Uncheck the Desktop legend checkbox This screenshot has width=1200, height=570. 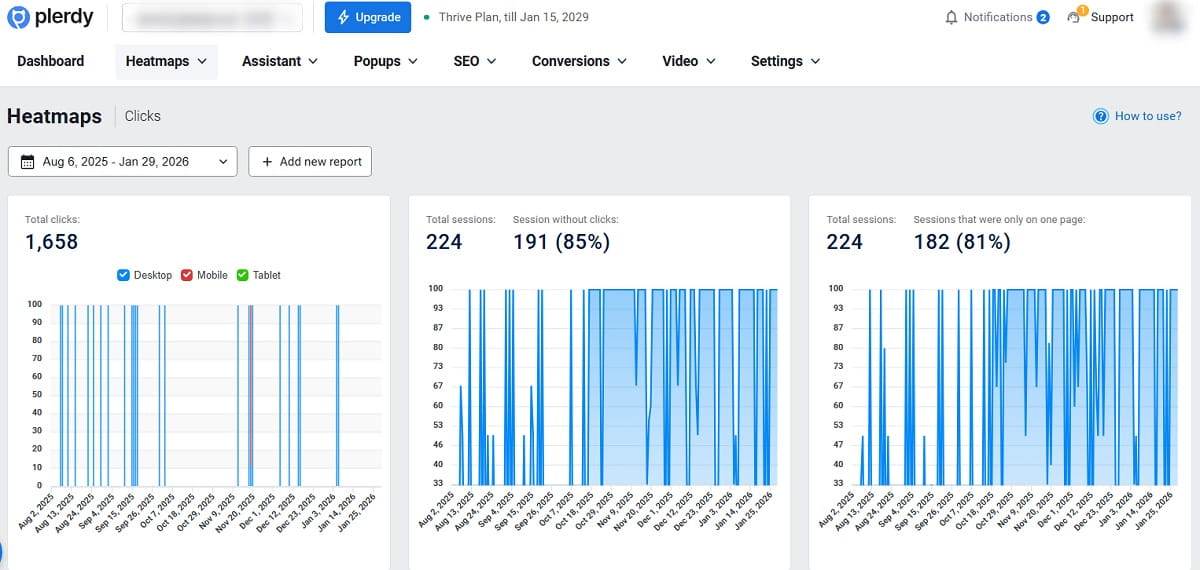(124, 275)
